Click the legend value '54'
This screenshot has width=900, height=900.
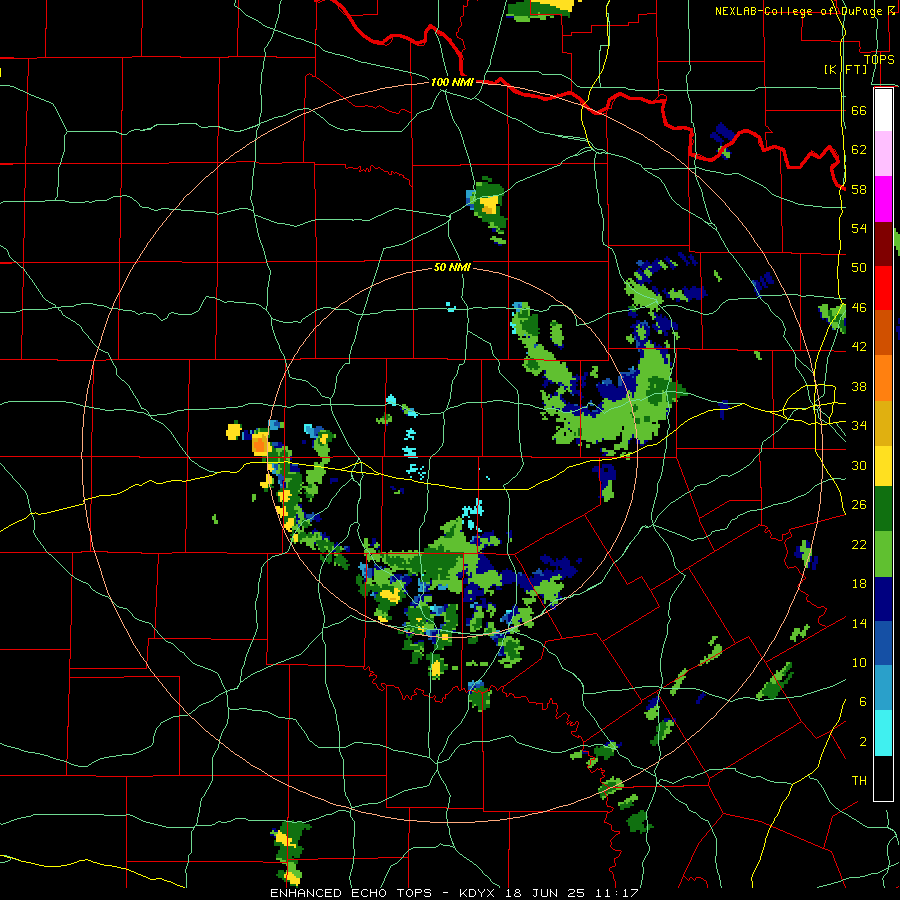[859, 228]
